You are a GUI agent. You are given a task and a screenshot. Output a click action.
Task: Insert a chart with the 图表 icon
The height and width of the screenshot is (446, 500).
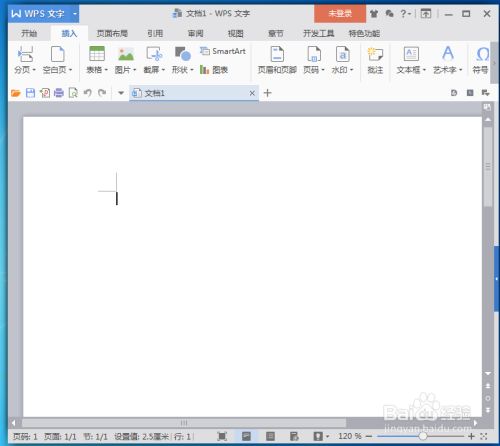click(x=214, y=70)
